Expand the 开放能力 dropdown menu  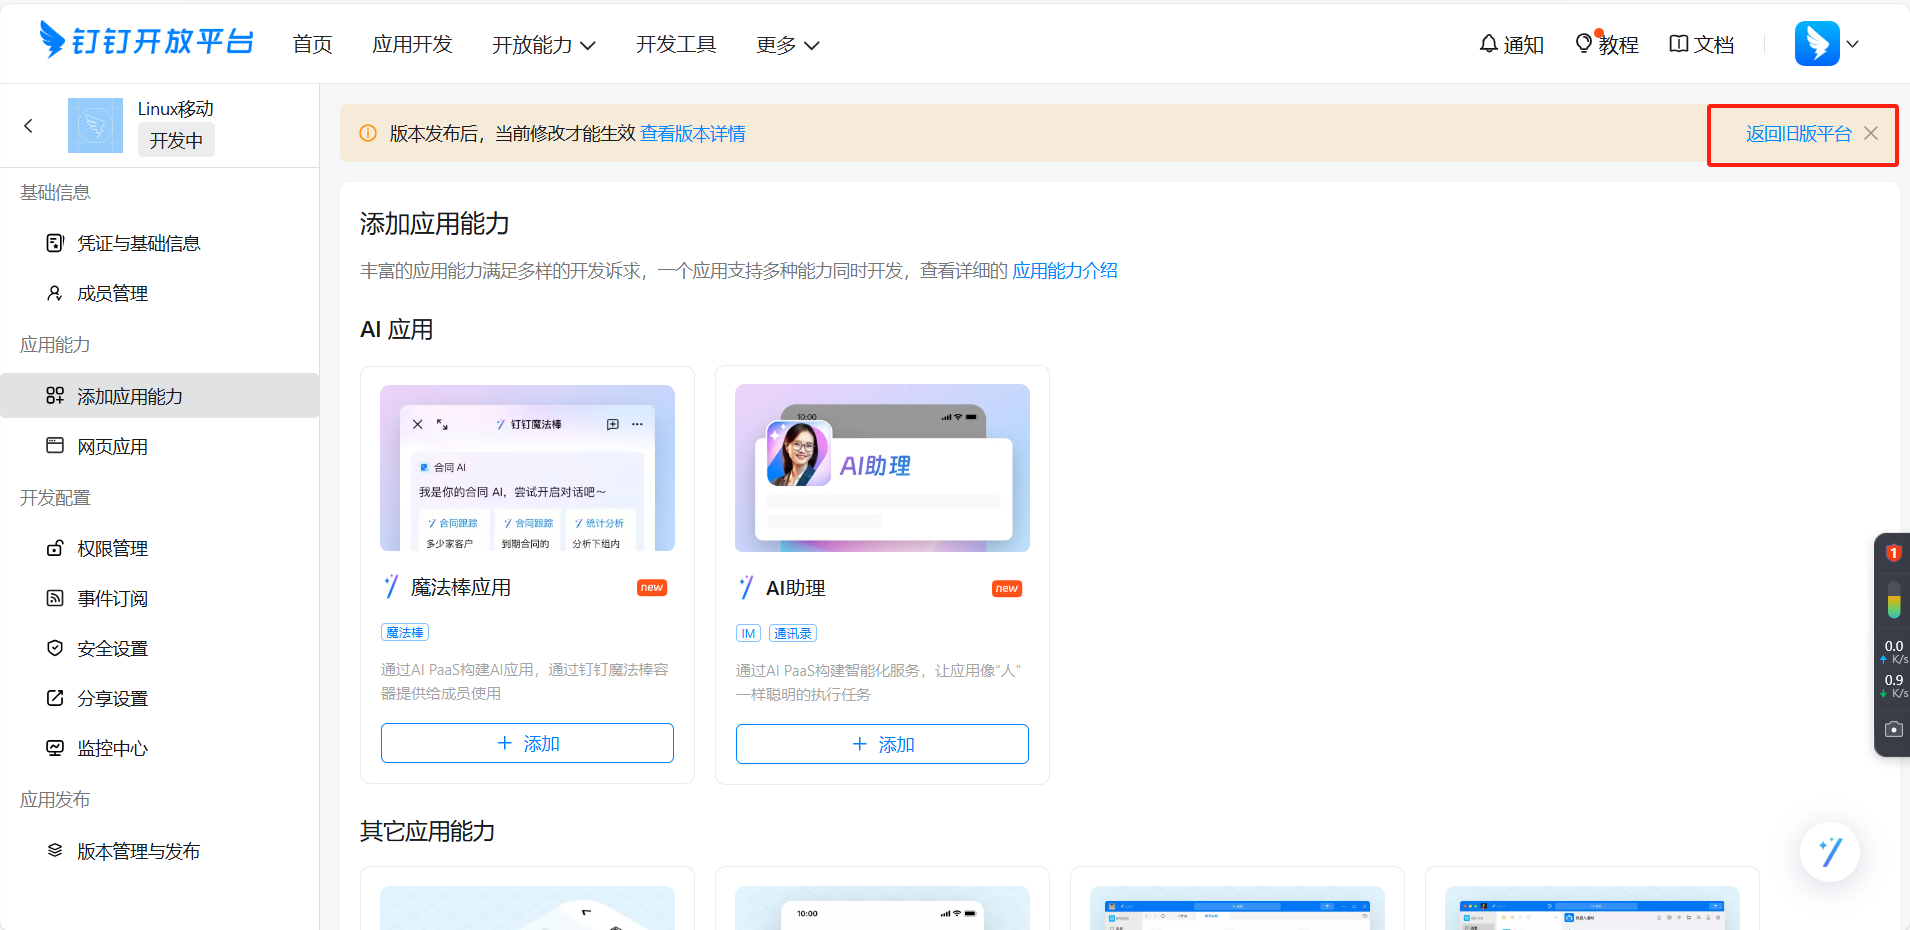tap(543, 45)
